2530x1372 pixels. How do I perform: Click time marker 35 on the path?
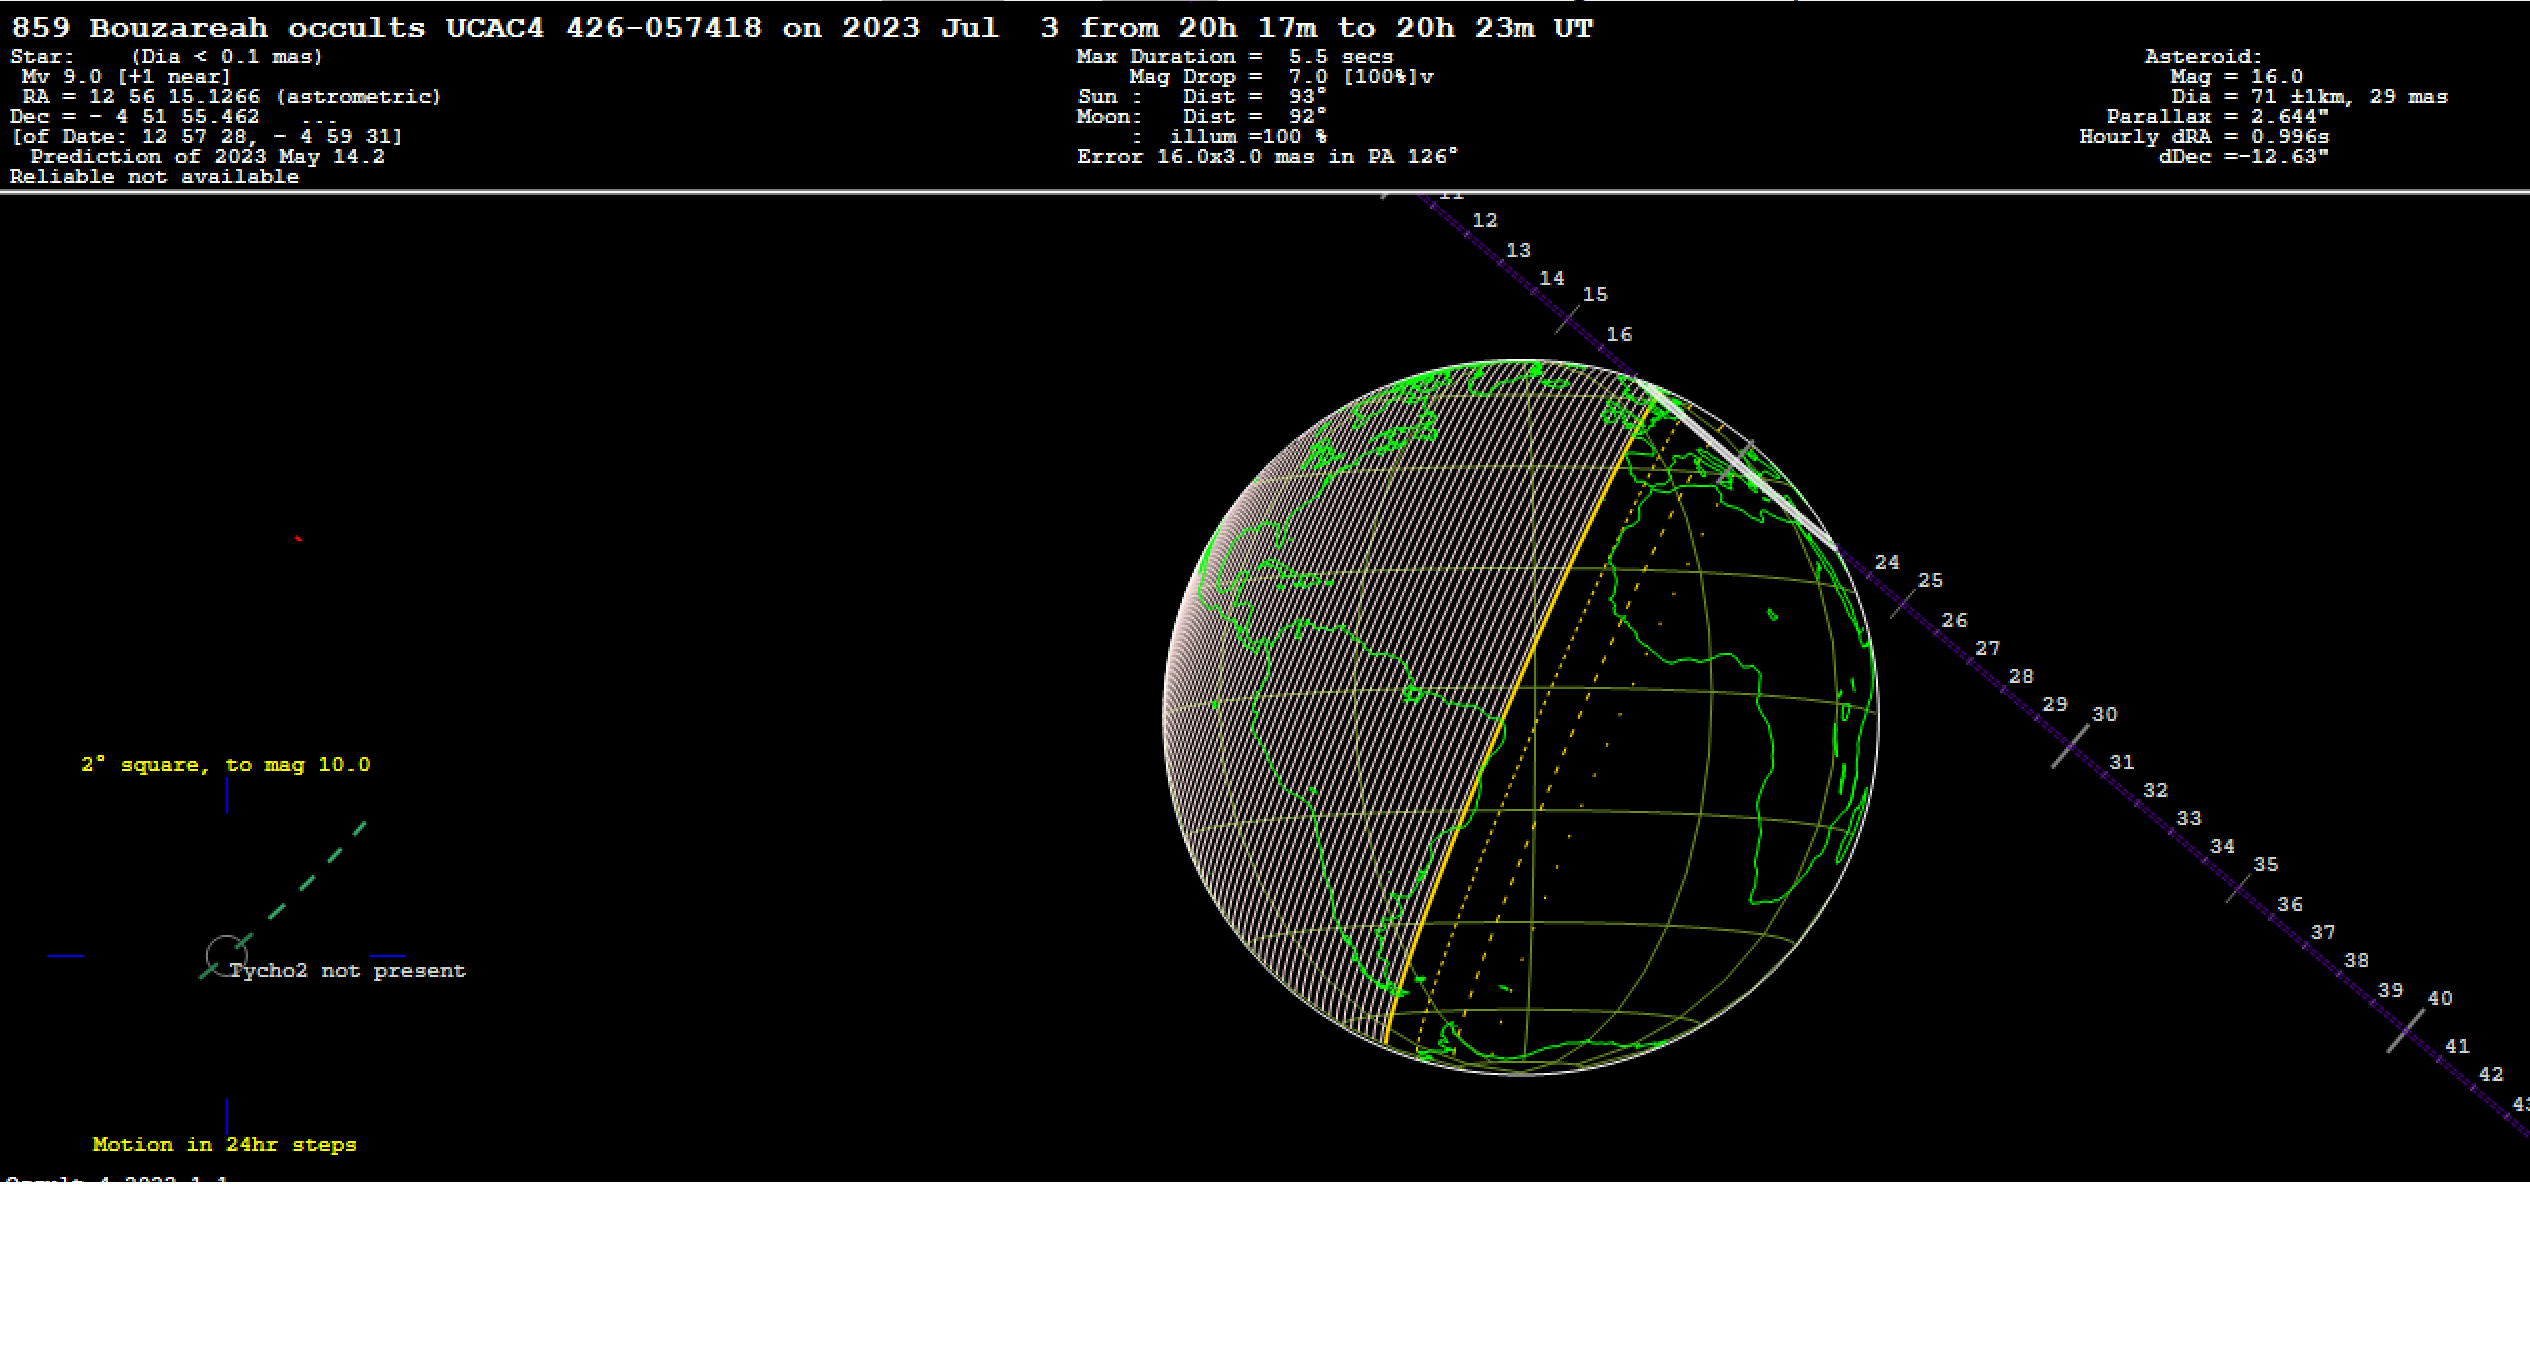pos(2266,865)
